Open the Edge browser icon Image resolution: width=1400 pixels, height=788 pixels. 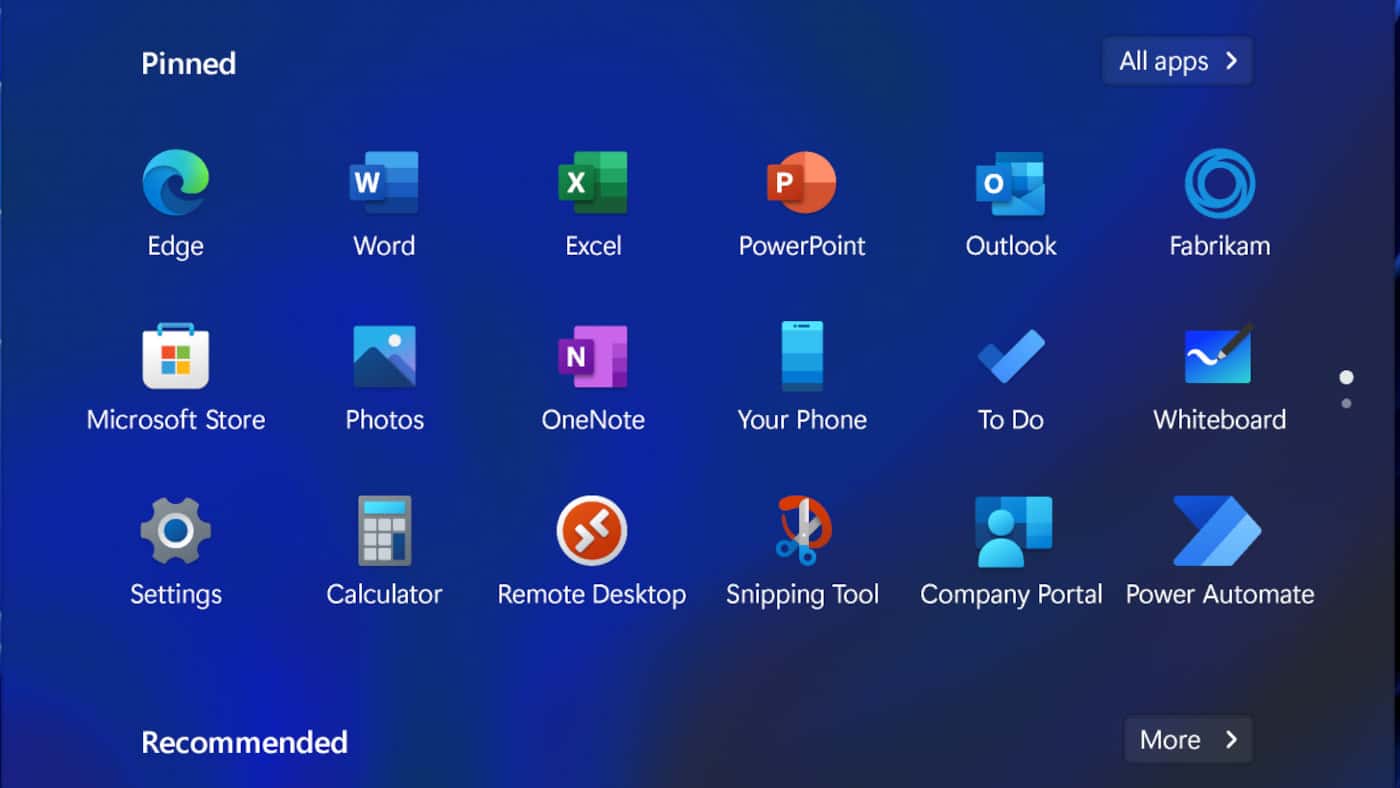click(176, 183)
